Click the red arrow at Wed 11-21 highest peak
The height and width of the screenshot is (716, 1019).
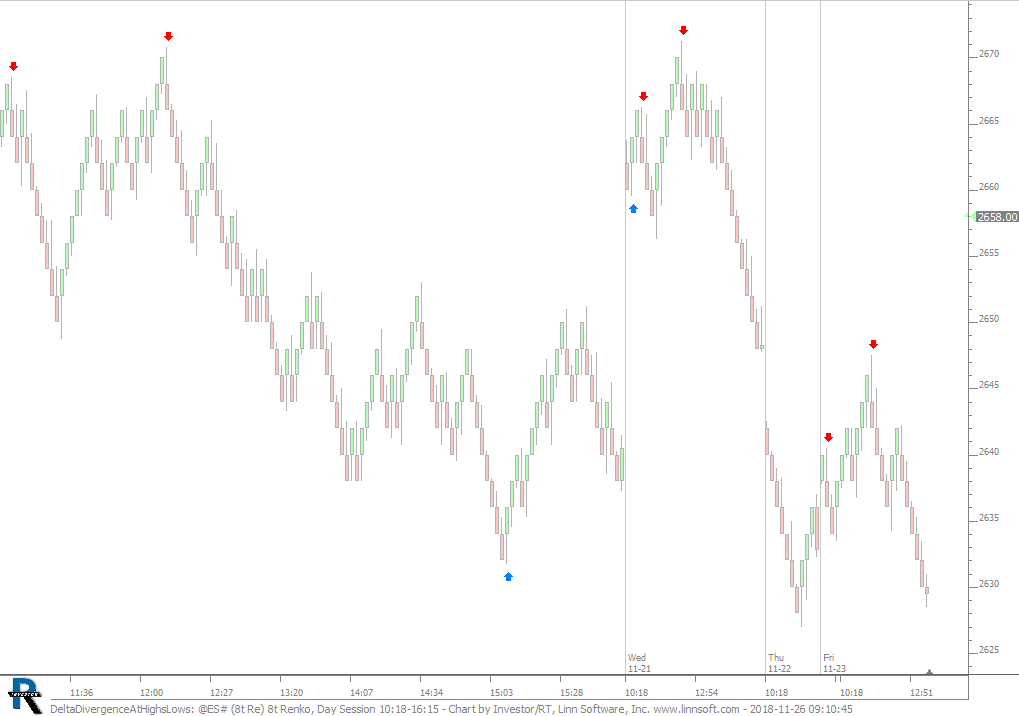pyautogui.click(x=683, y=31)
